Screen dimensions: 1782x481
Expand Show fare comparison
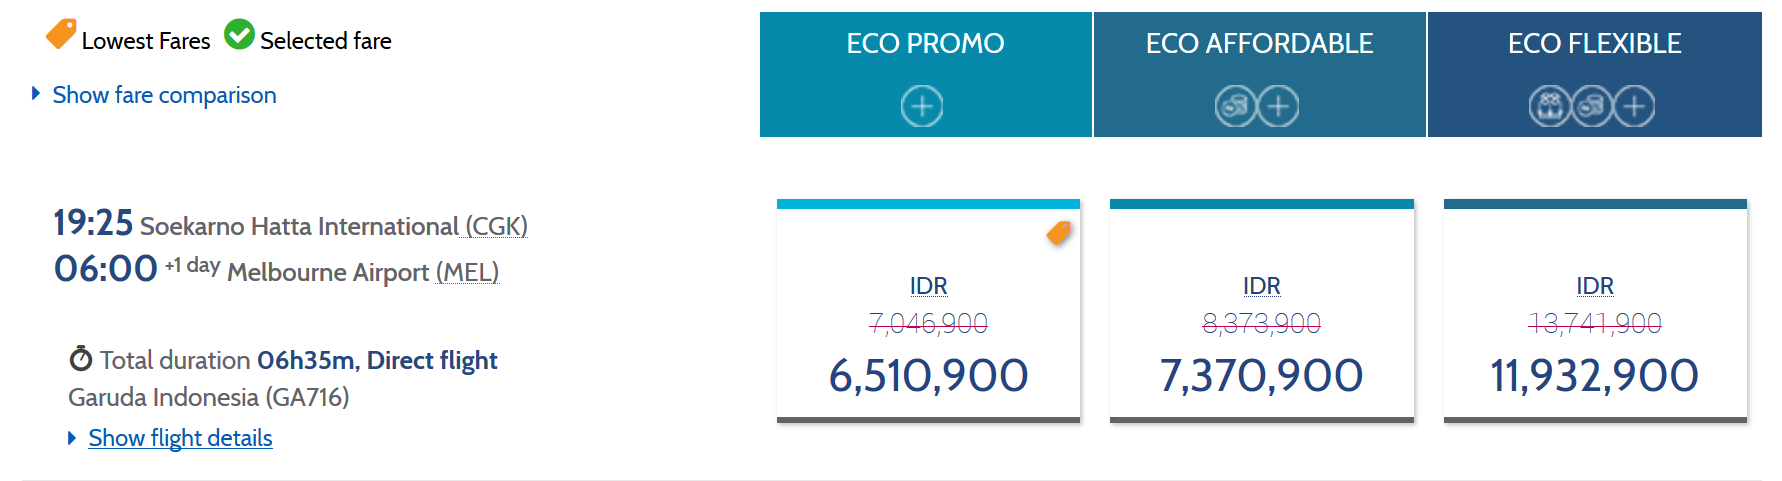pyautogui.click(x=164, y=95)
